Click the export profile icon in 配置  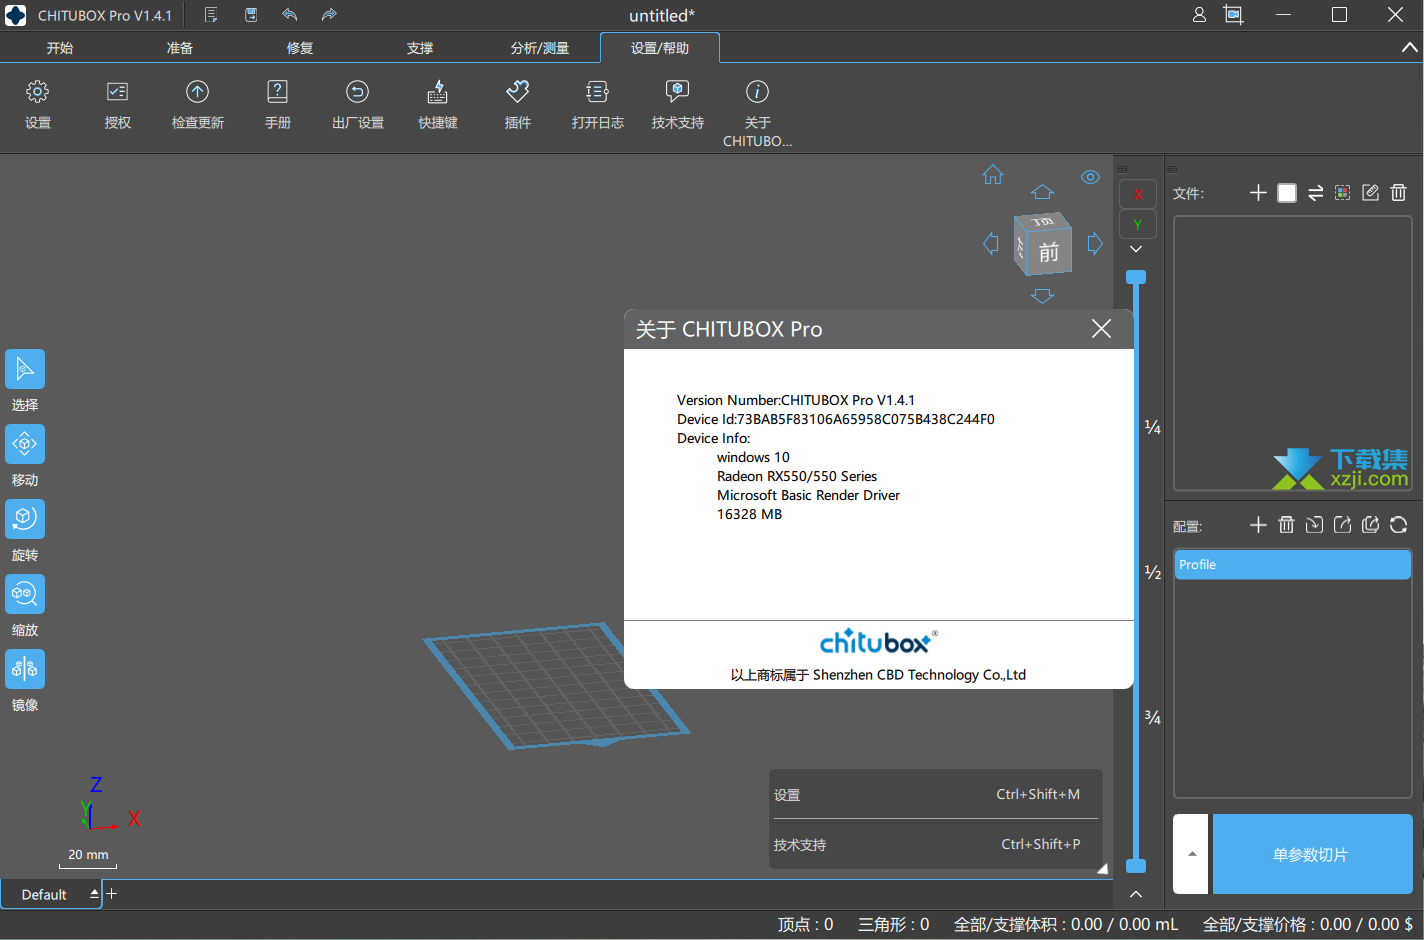point(1343,525)
